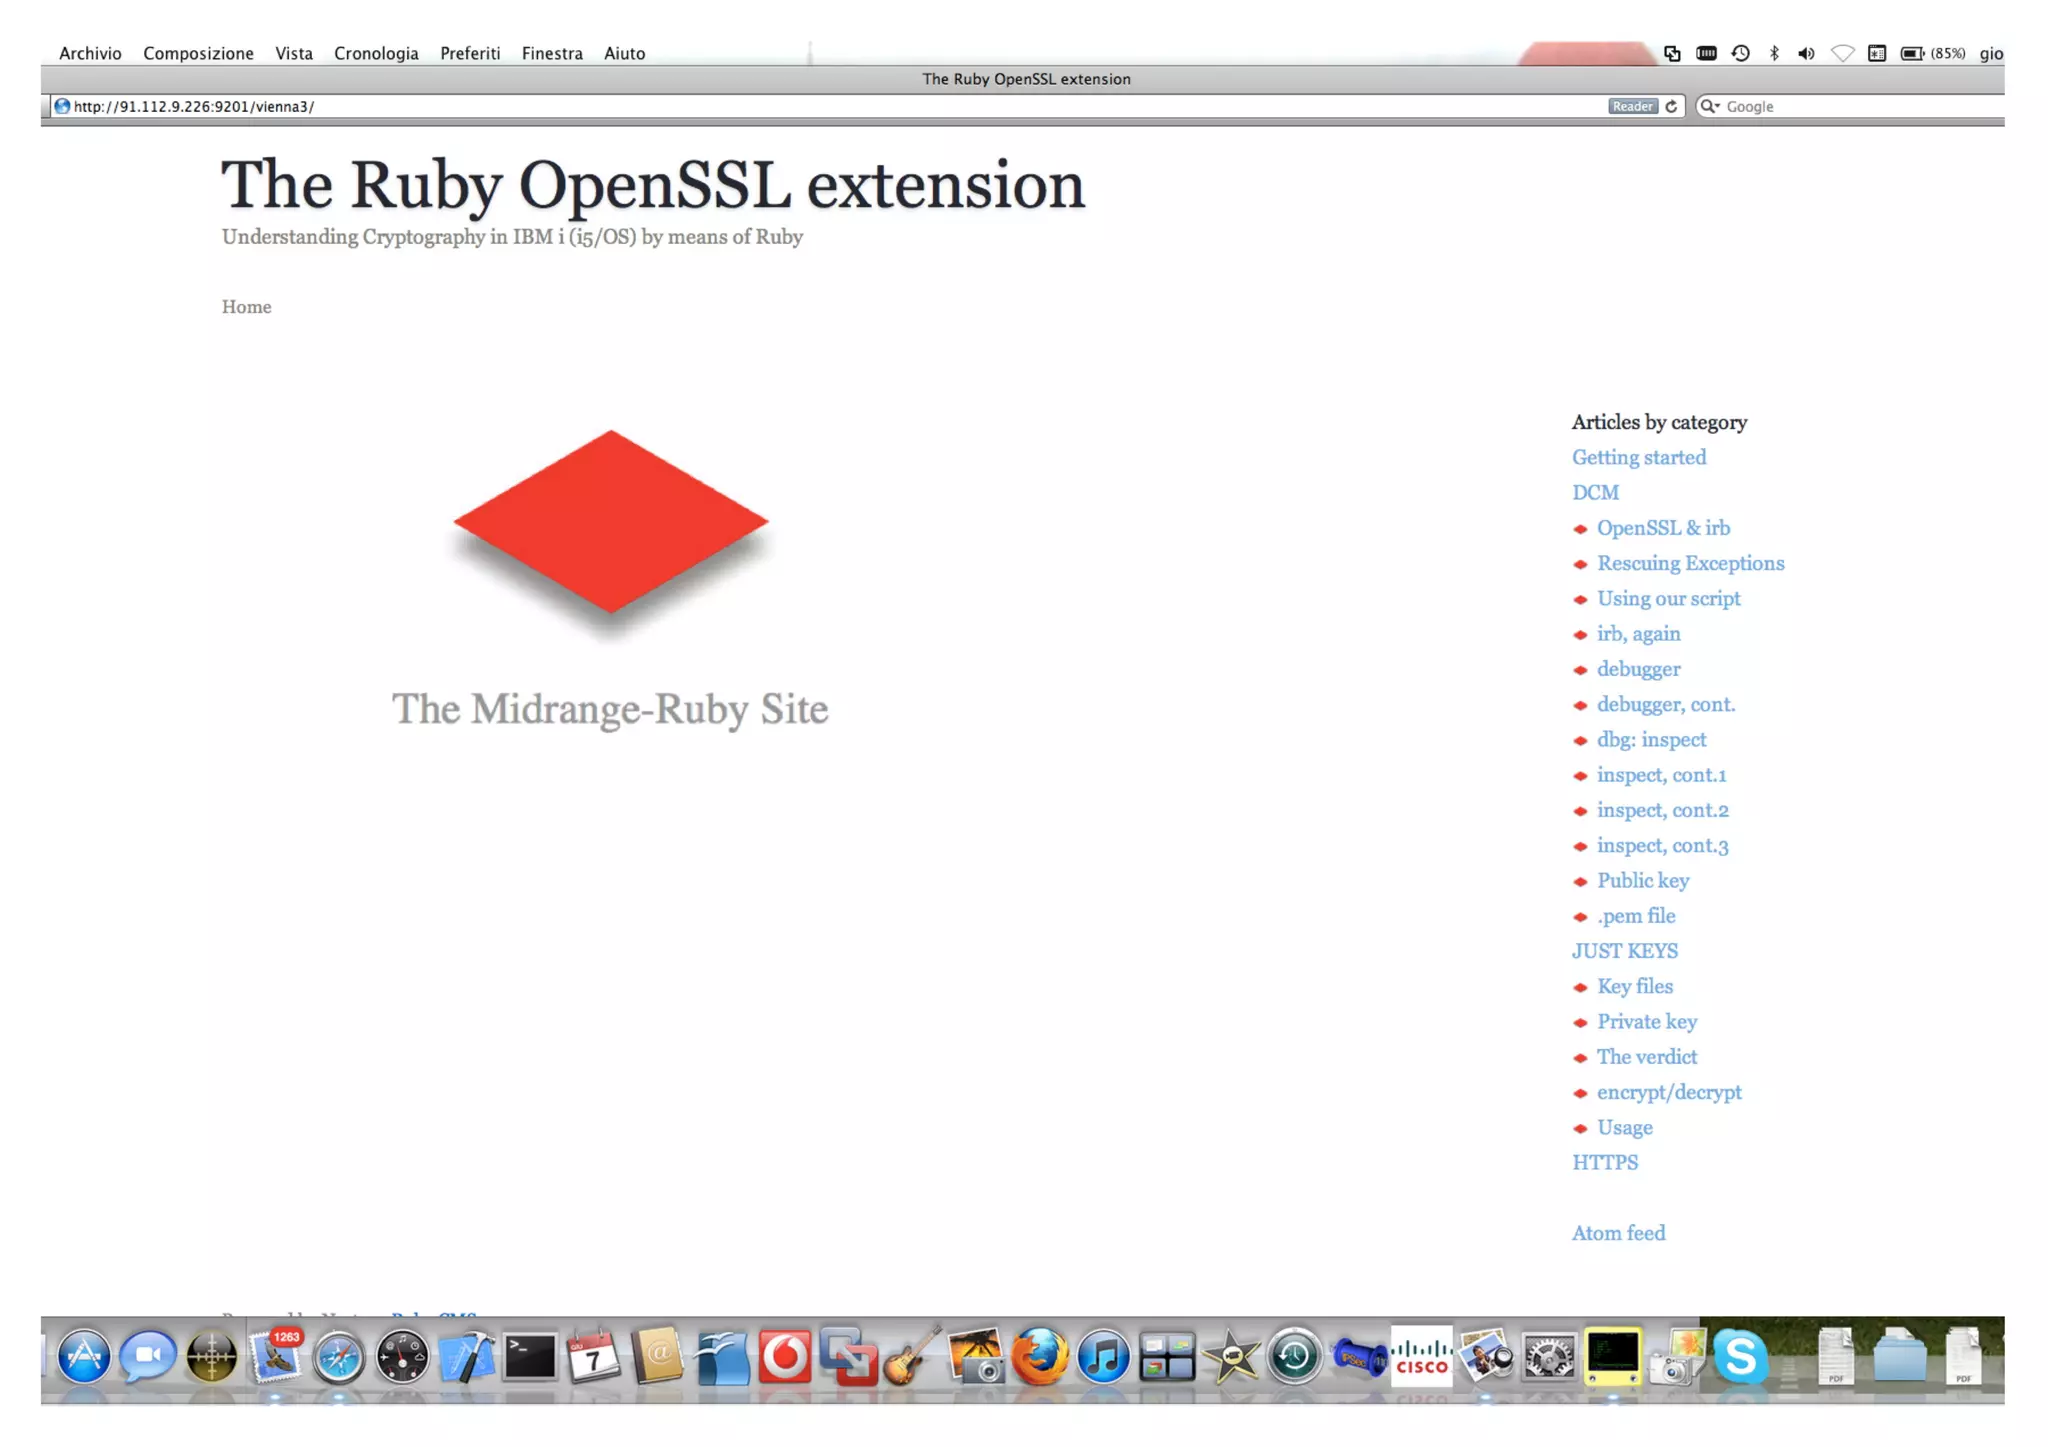Click the red ruby diamond image
Viewport: 2048px width, 1447px height.
point(610,521)
